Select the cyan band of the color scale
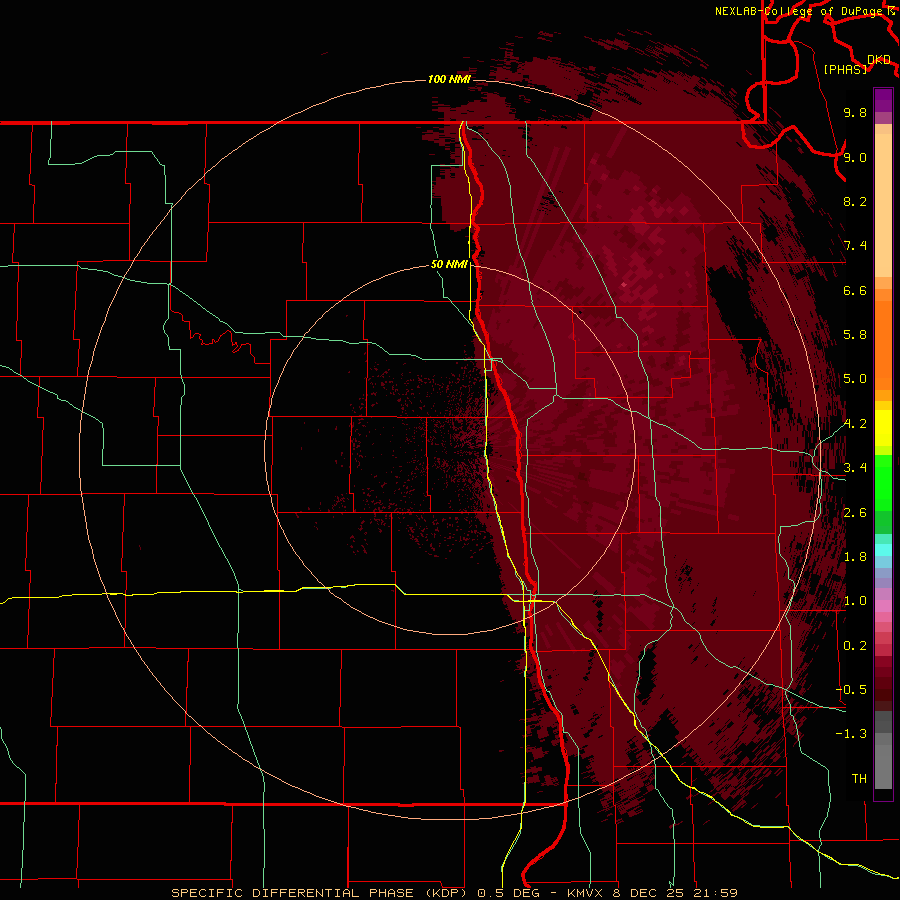This screenshot has height=900, width=900. point(883,550)
